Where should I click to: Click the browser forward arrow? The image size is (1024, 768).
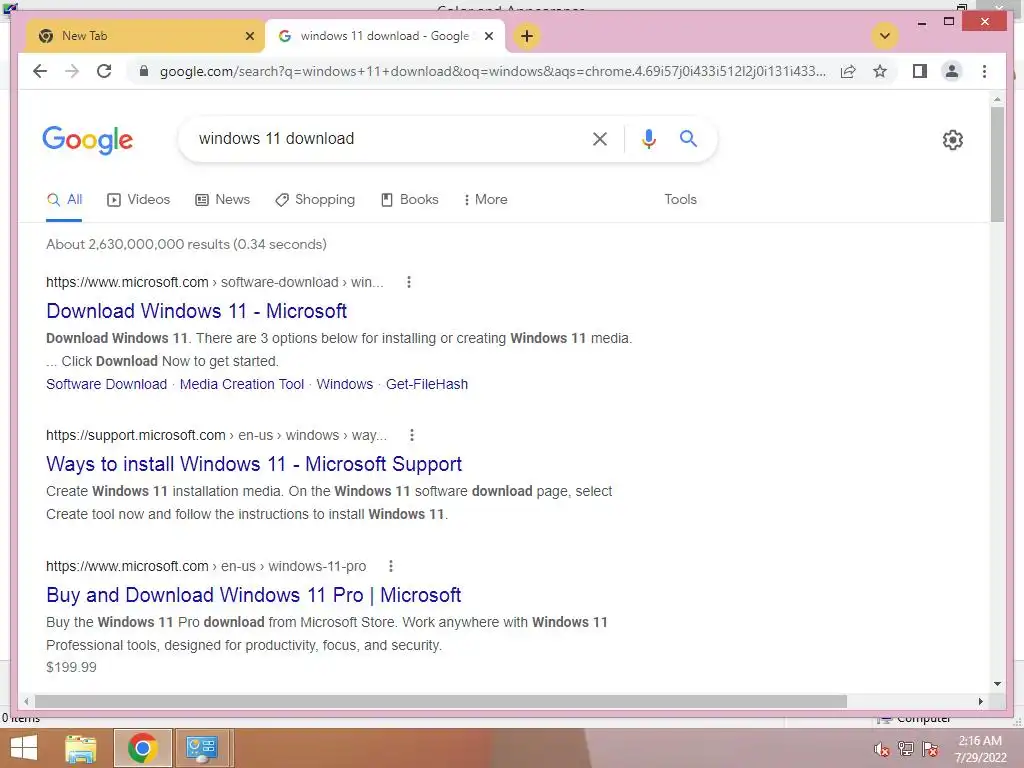point(72,71)
